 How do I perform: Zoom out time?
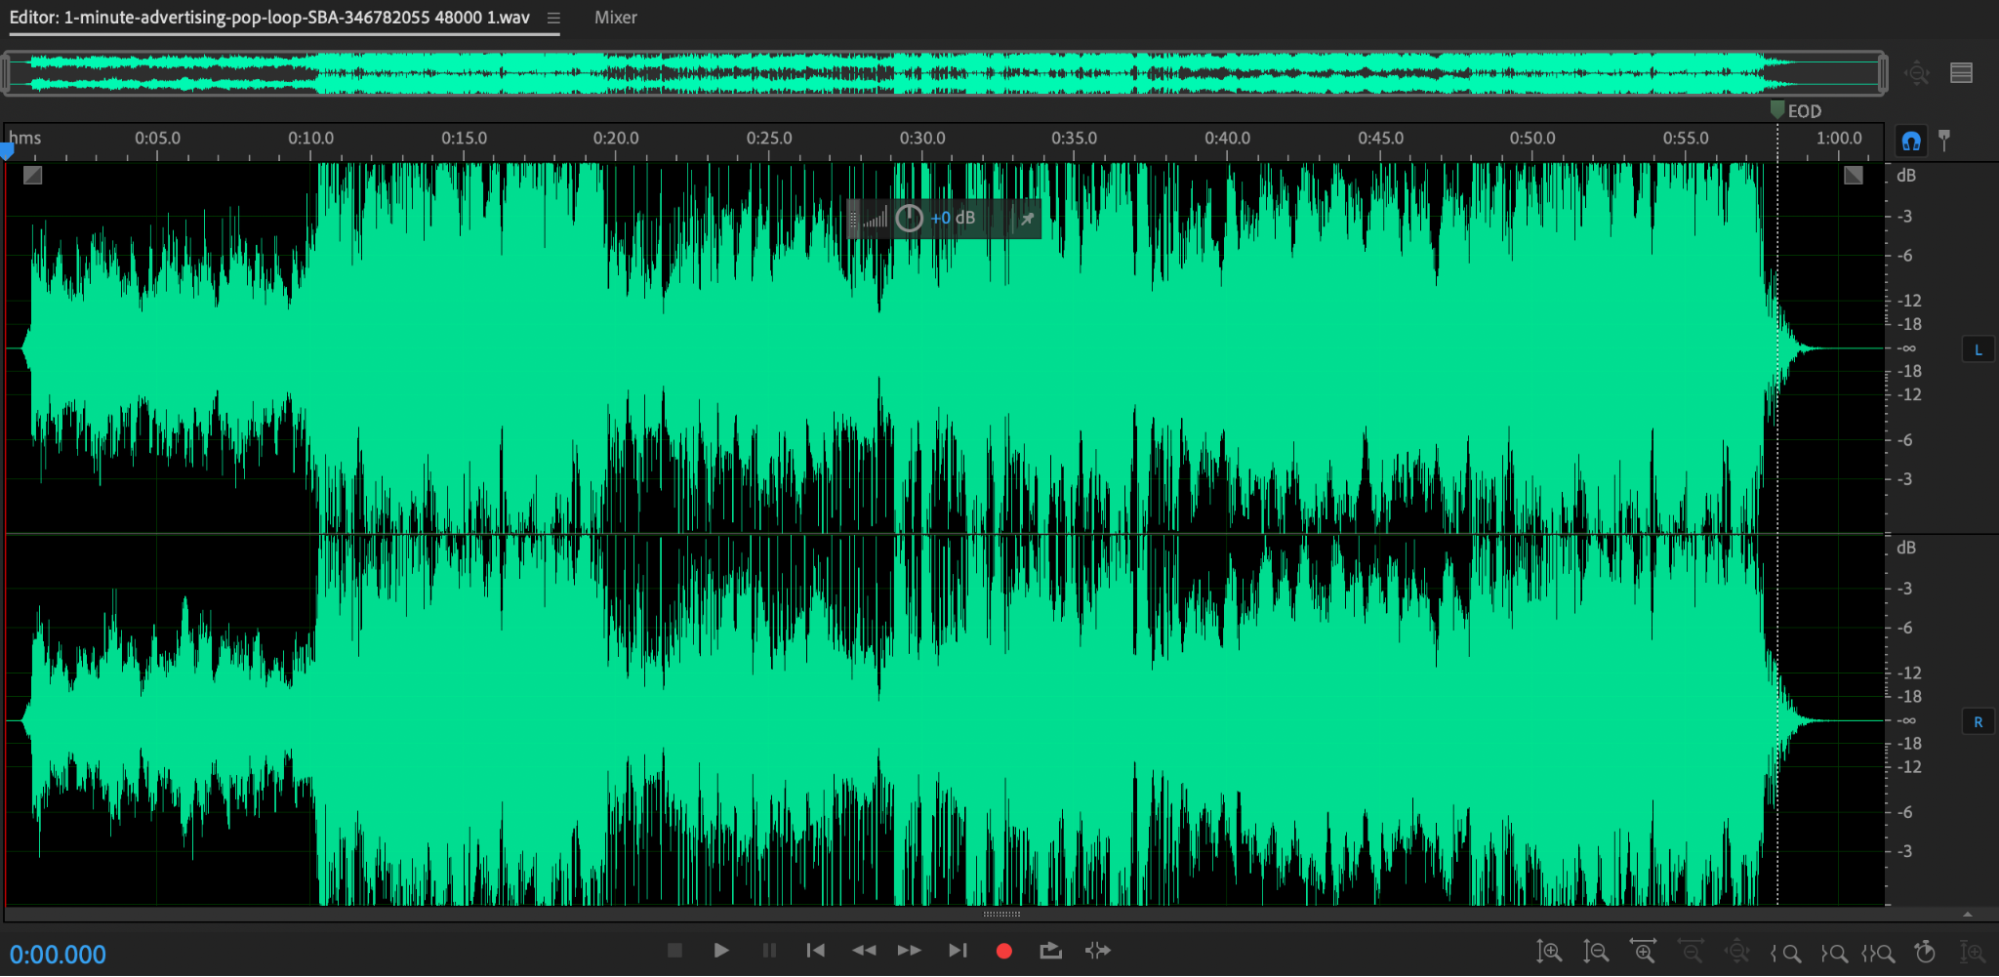(x=1691, y=951)
